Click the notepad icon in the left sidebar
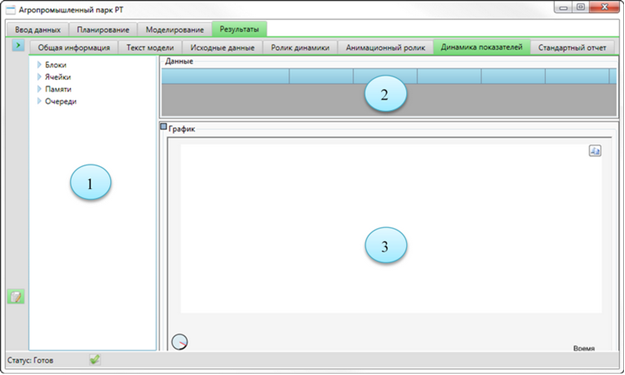This screenshot has height=375, width=625. coord(16,296)
